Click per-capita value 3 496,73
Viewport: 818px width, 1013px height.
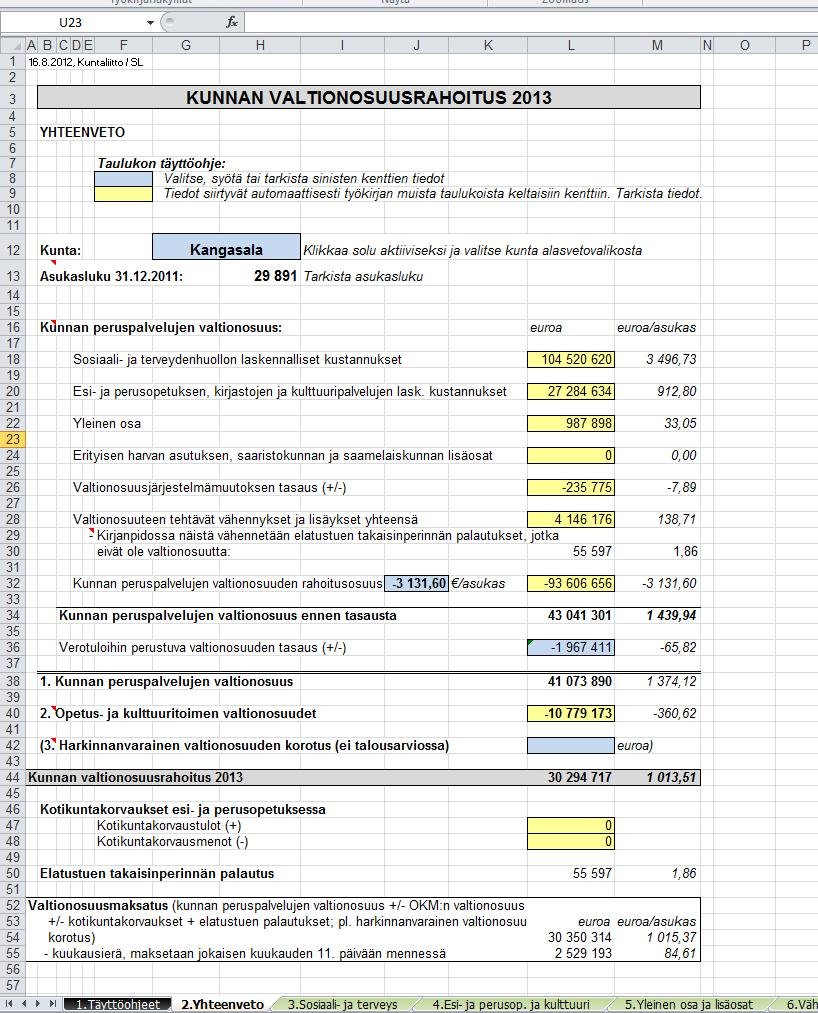point(671,359)
